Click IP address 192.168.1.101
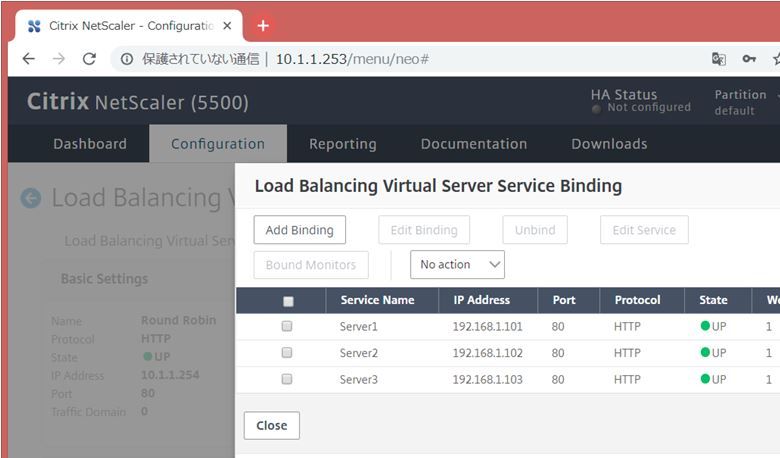The height and width of the screenshot is (458, 780). 488,327
